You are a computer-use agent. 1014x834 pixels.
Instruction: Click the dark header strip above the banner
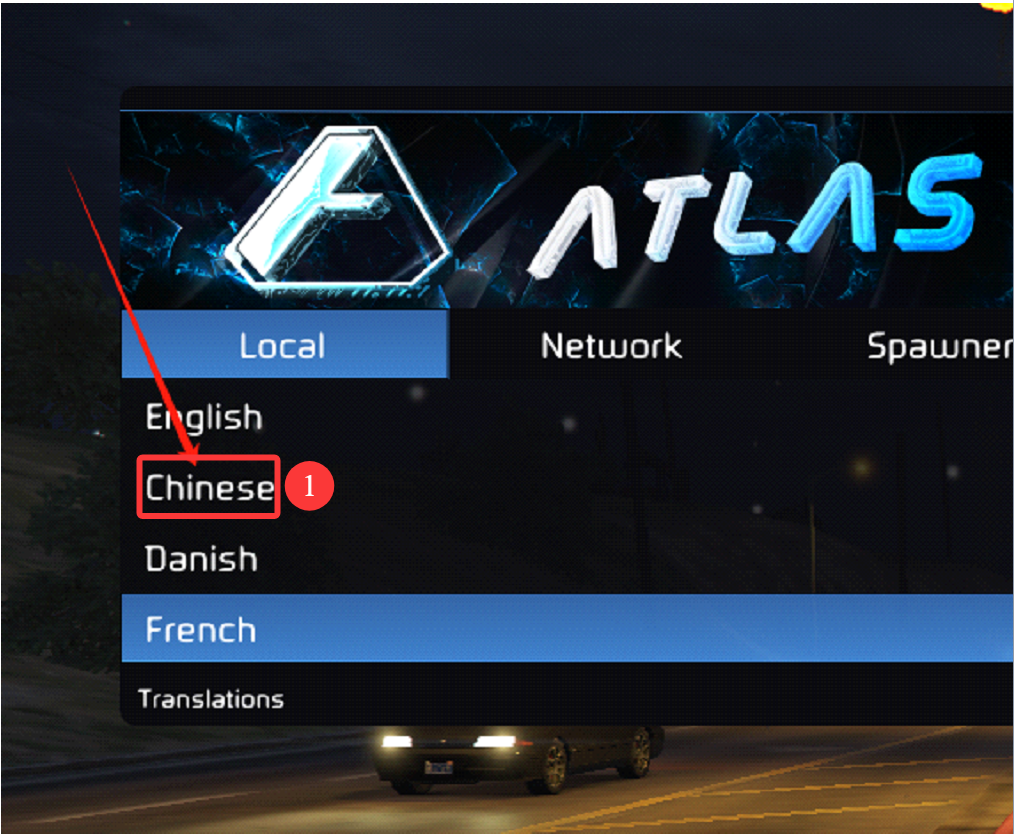(x=567, y=99)
